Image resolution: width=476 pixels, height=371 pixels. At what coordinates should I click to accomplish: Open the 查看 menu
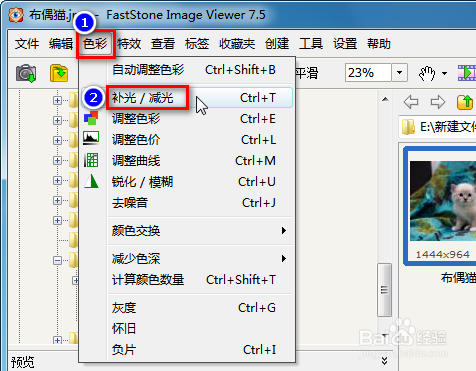pyautogui.click(x=163, y=44)
